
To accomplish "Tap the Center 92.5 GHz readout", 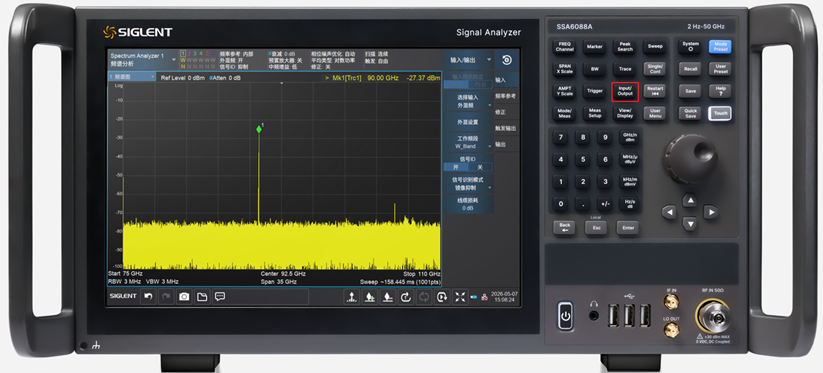I will 283,274.
